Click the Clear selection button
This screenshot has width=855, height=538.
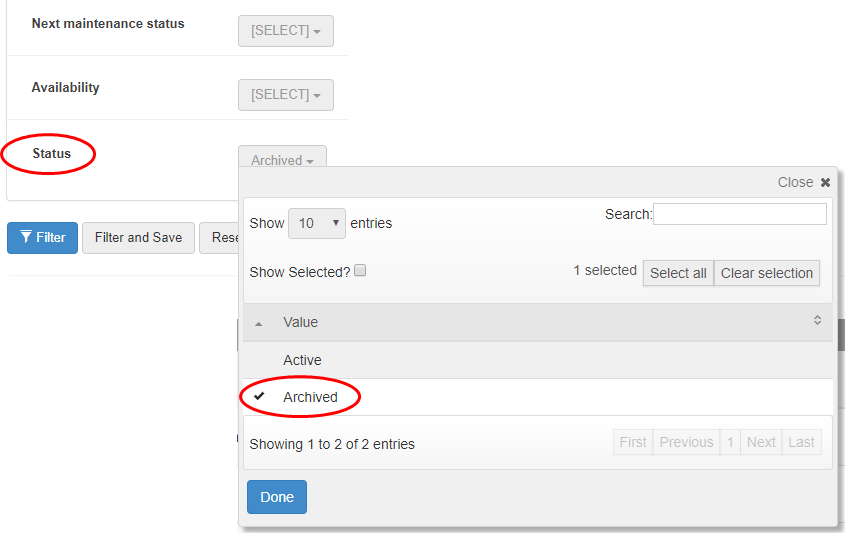point(767,273)
